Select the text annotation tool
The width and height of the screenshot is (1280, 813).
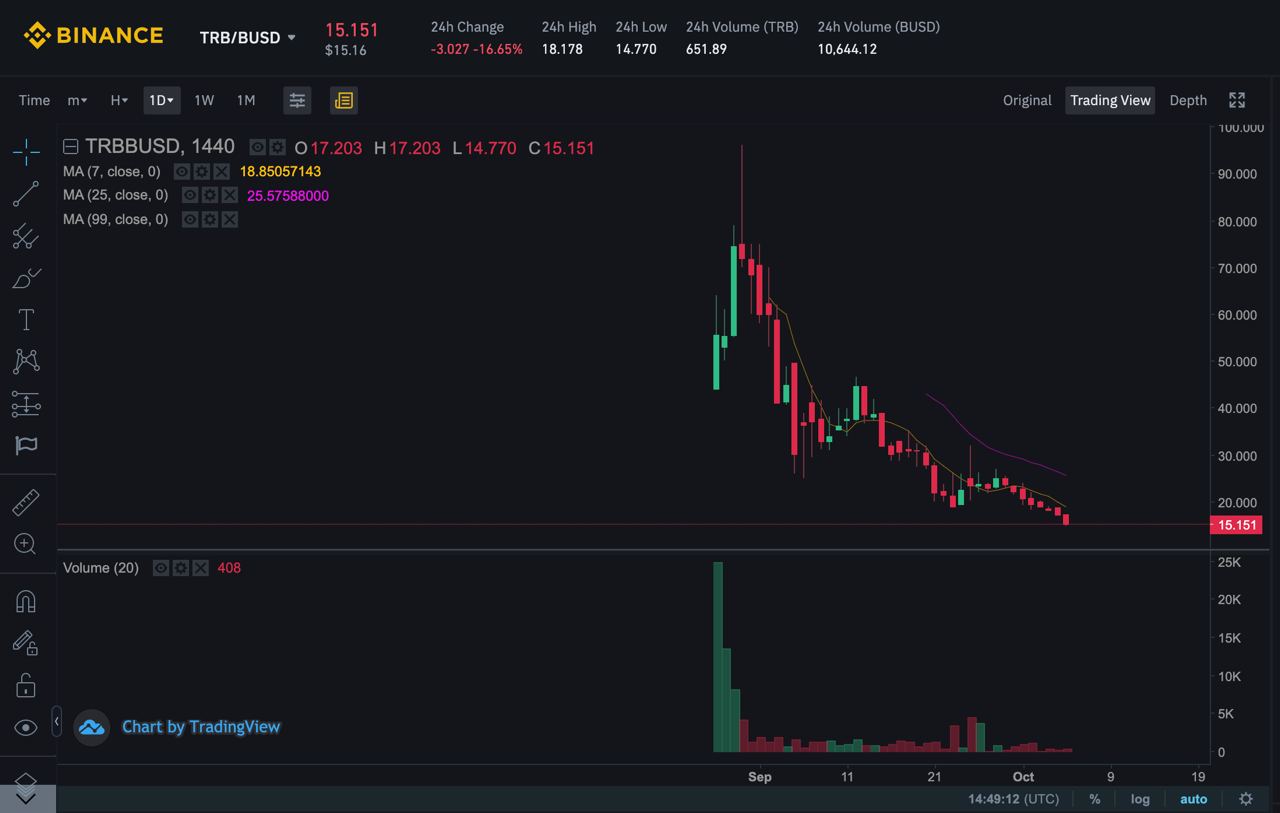pyautogui.click(x=26, y=320)
